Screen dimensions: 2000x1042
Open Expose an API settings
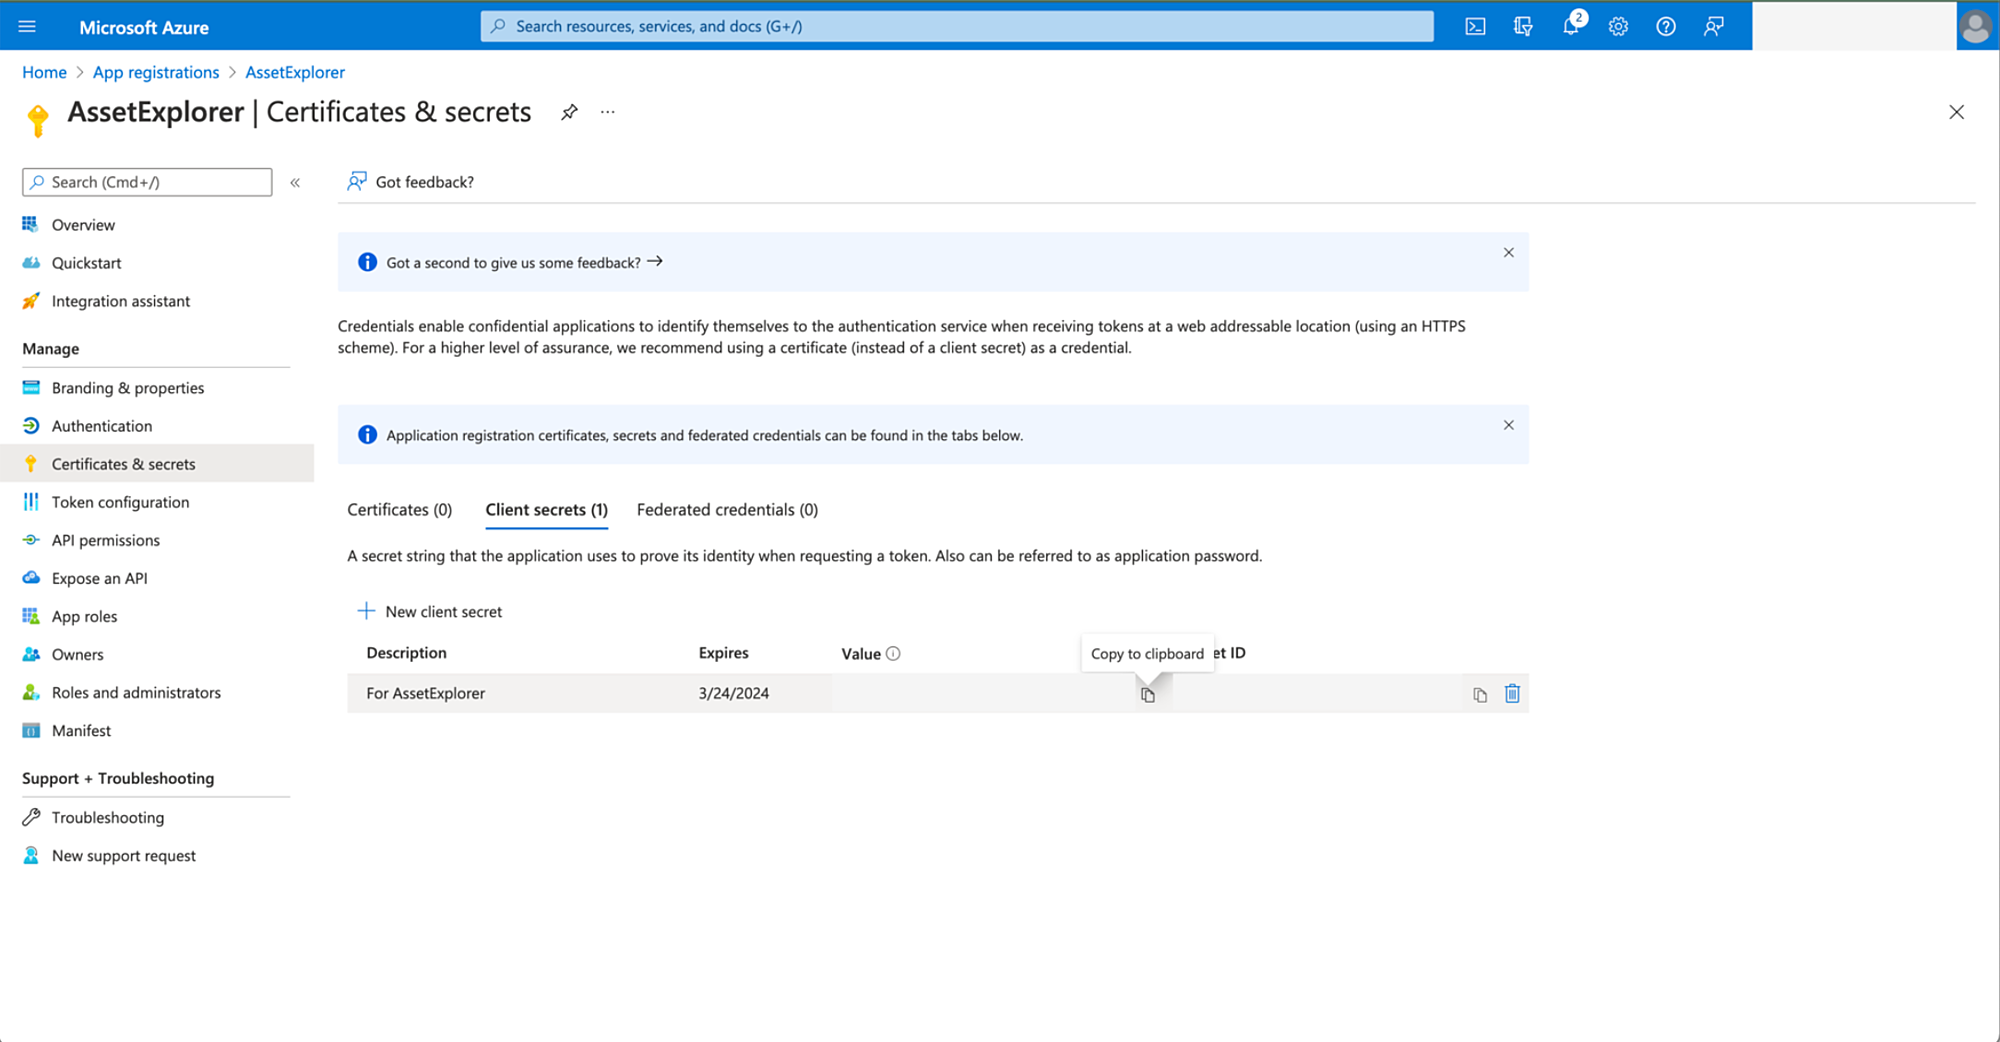point(98,577)
